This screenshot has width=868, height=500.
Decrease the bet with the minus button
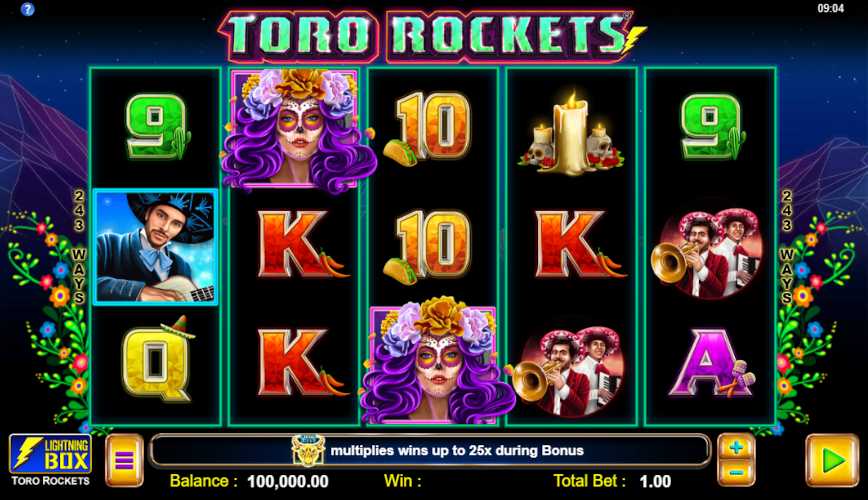pyautogui.click(x=736, y=473)
